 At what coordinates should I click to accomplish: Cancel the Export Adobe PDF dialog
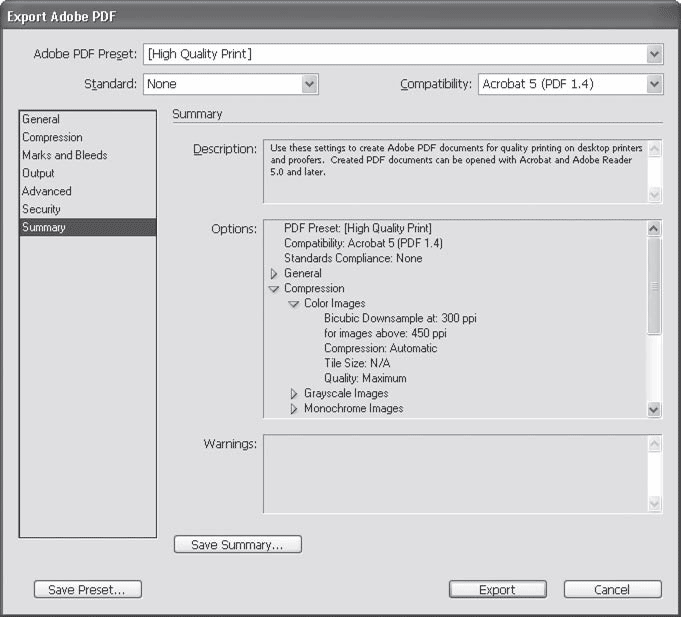pyautogui.click(x=611, y=590)
